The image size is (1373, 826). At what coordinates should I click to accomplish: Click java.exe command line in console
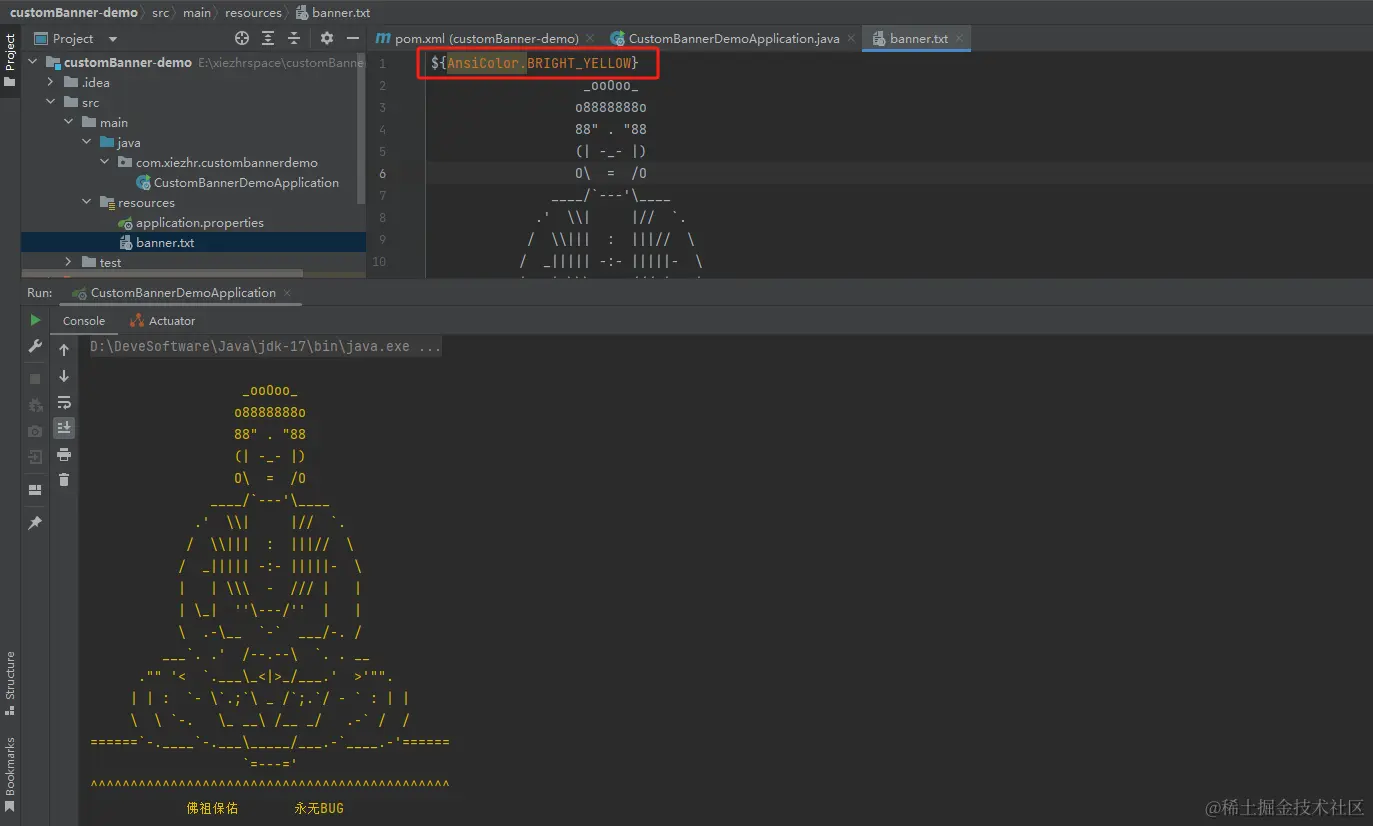click(x=265, y=347)
